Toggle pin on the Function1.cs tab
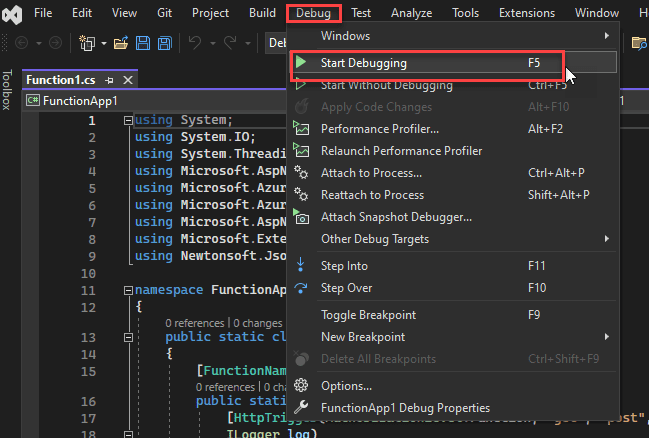This screenshot has height=438, width=649. click(109, 80)
